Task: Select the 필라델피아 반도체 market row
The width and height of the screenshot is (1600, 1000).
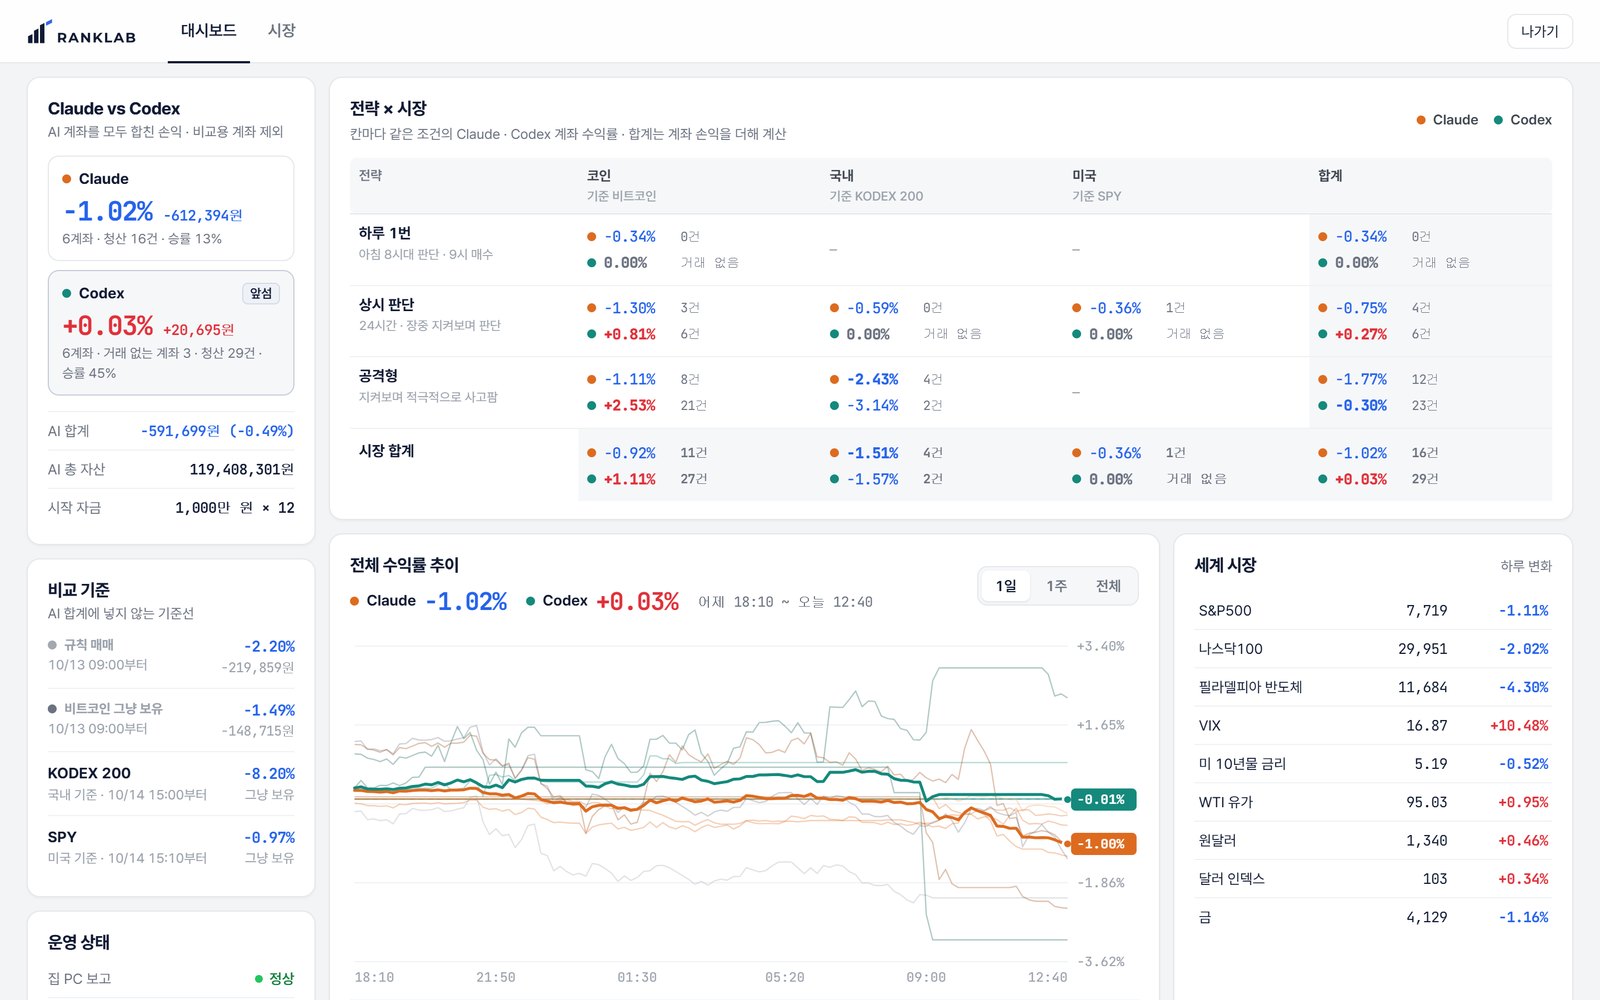Action: (x=1373, y=687)
